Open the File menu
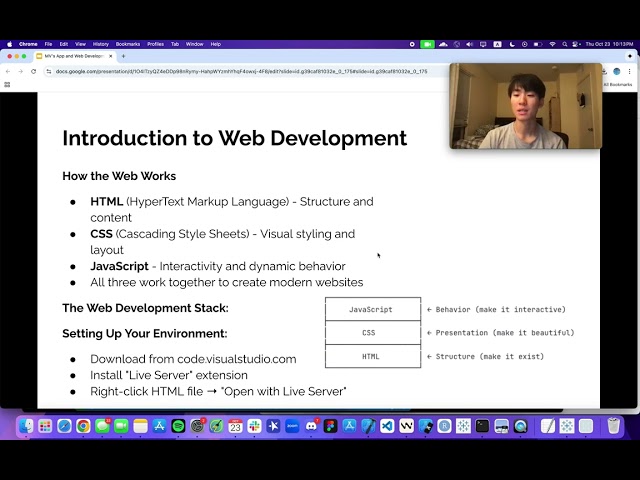 point(48,44)
